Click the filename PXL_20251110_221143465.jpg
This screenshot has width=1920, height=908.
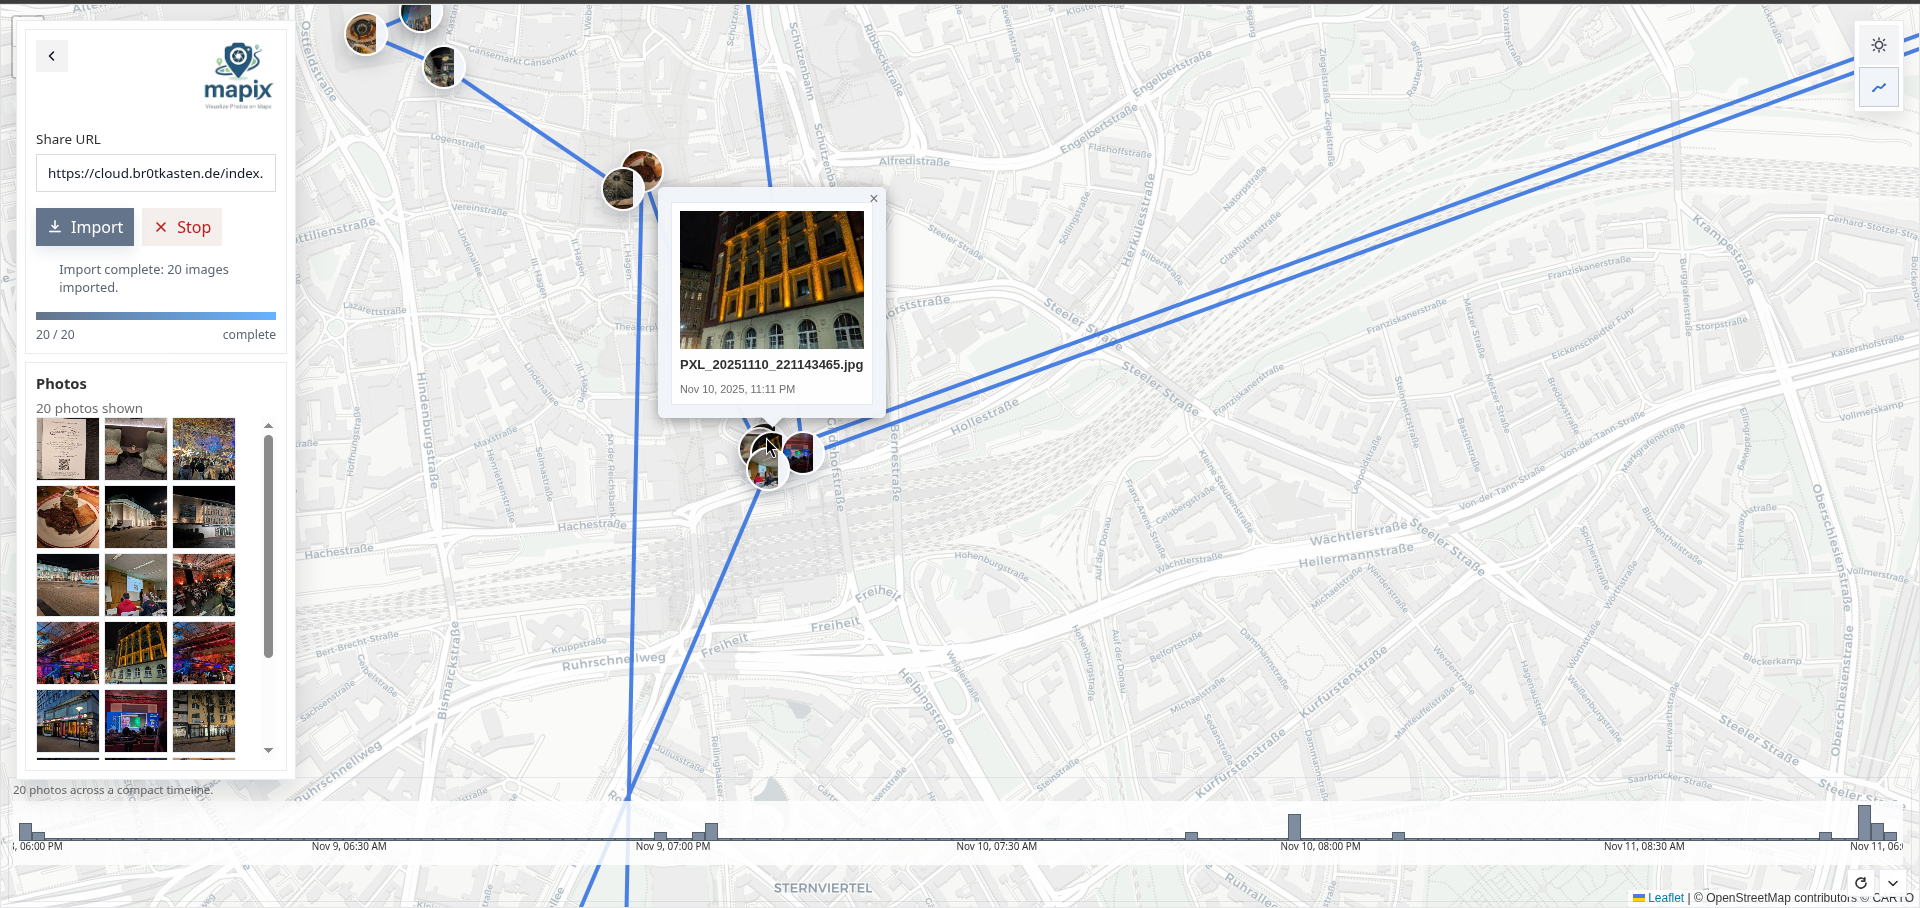click(x=771, y=365)
